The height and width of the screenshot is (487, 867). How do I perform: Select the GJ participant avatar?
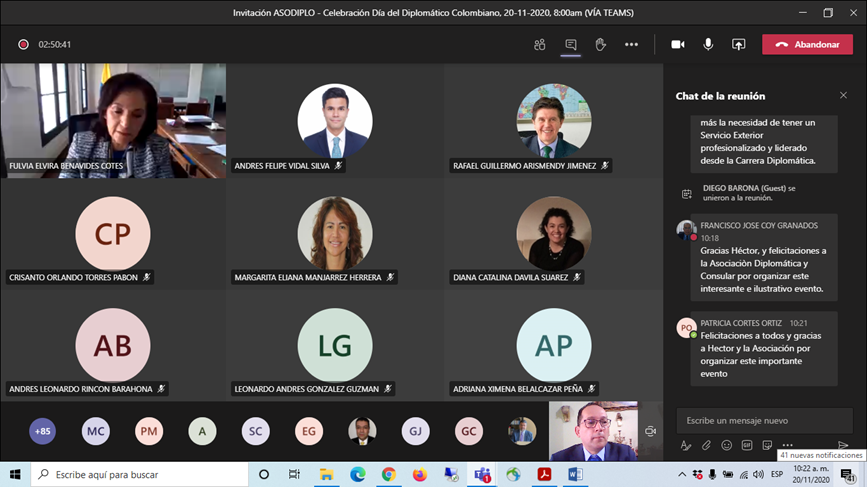click(415, 431)
